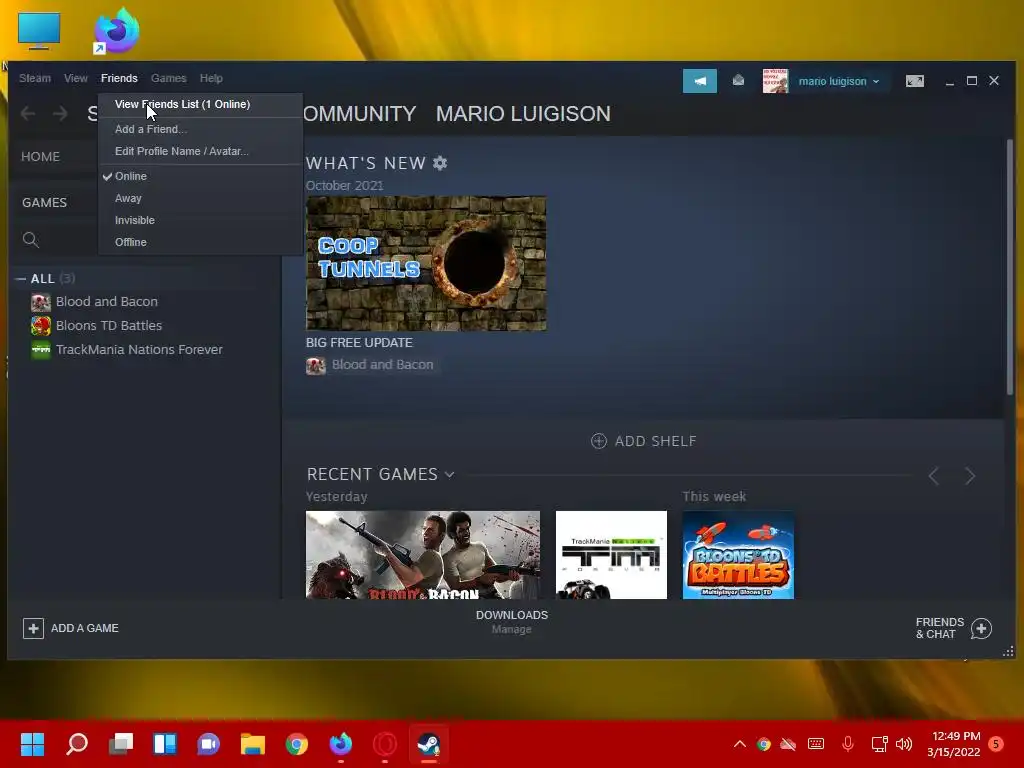The height and width of the screenshot is (768, 1024).
Task: Switch to Big Picture mode icon
Action: [914, 81]
